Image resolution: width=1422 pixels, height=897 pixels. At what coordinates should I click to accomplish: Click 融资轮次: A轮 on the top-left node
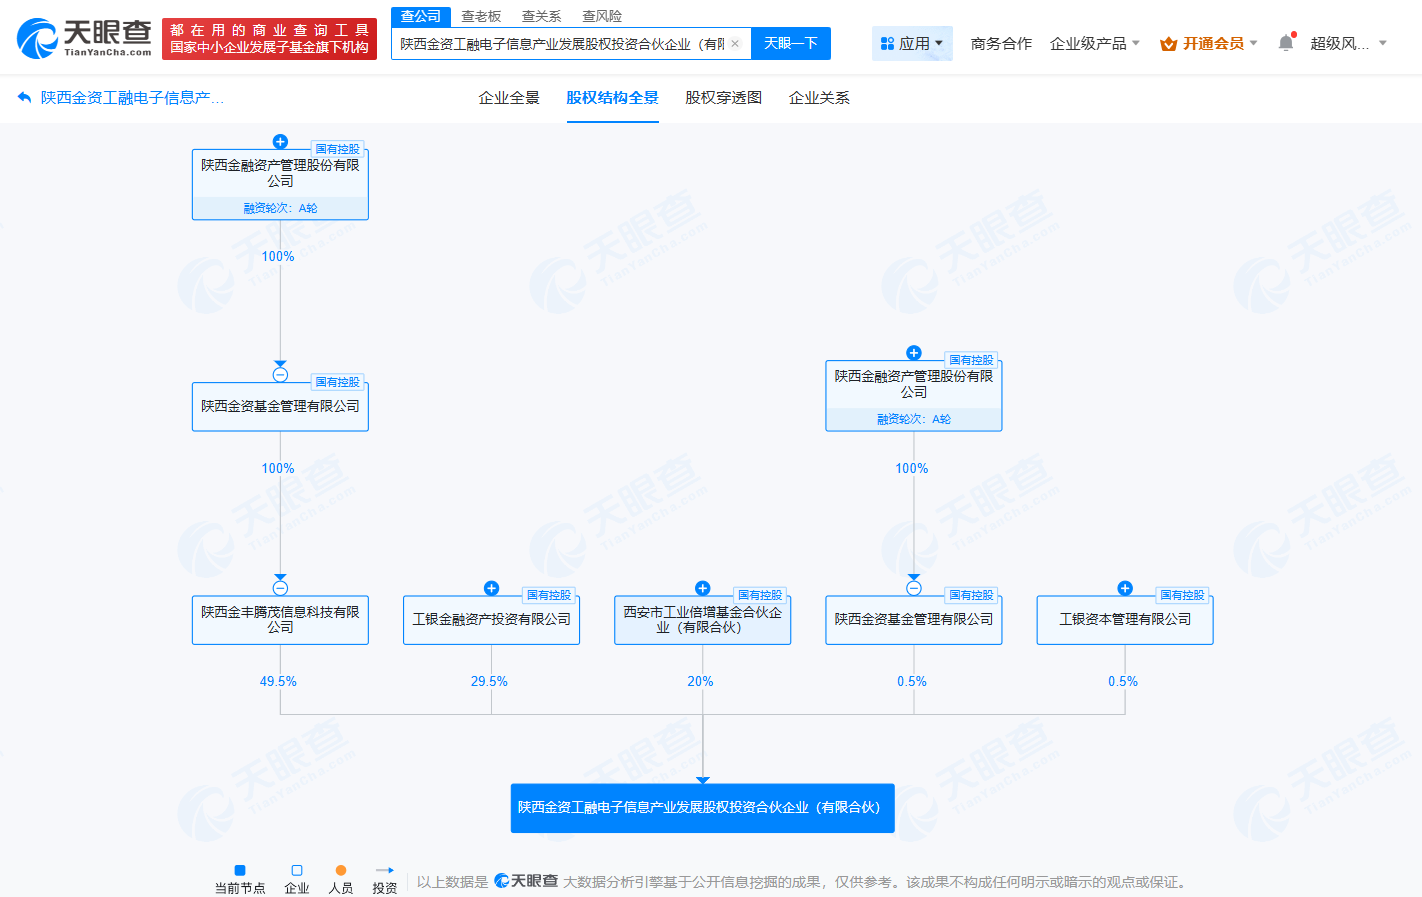pyautogui.click(x=280, y=208)
